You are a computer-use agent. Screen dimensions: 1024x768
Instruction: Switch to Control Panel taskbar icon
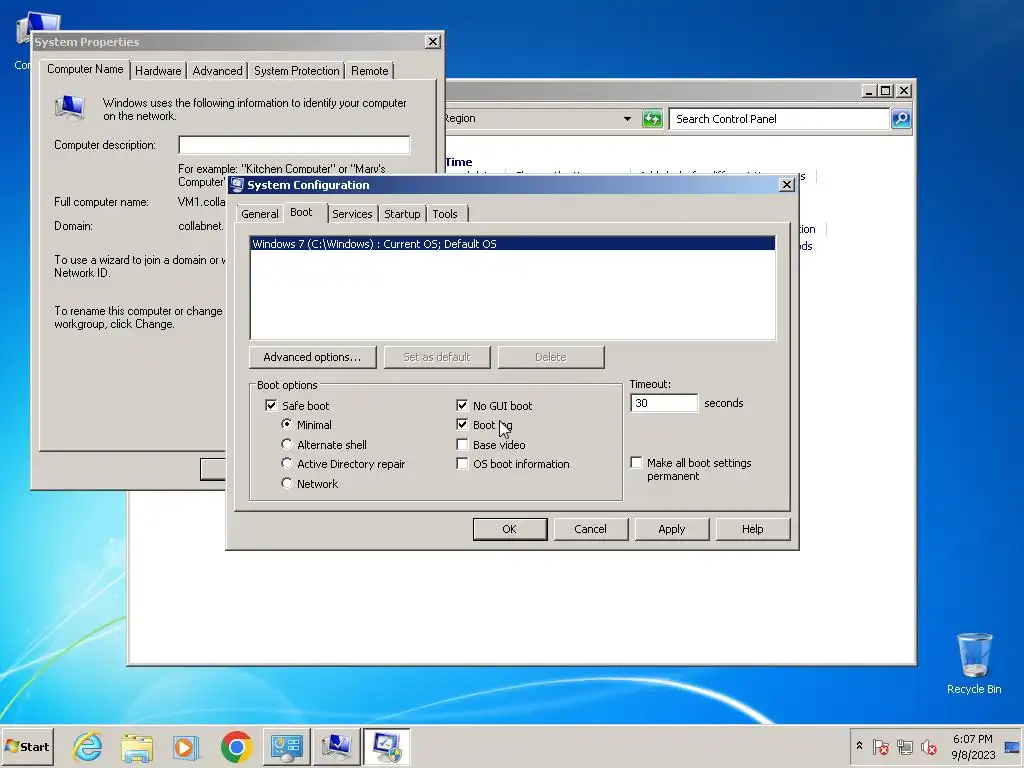[x=287, y=746]
